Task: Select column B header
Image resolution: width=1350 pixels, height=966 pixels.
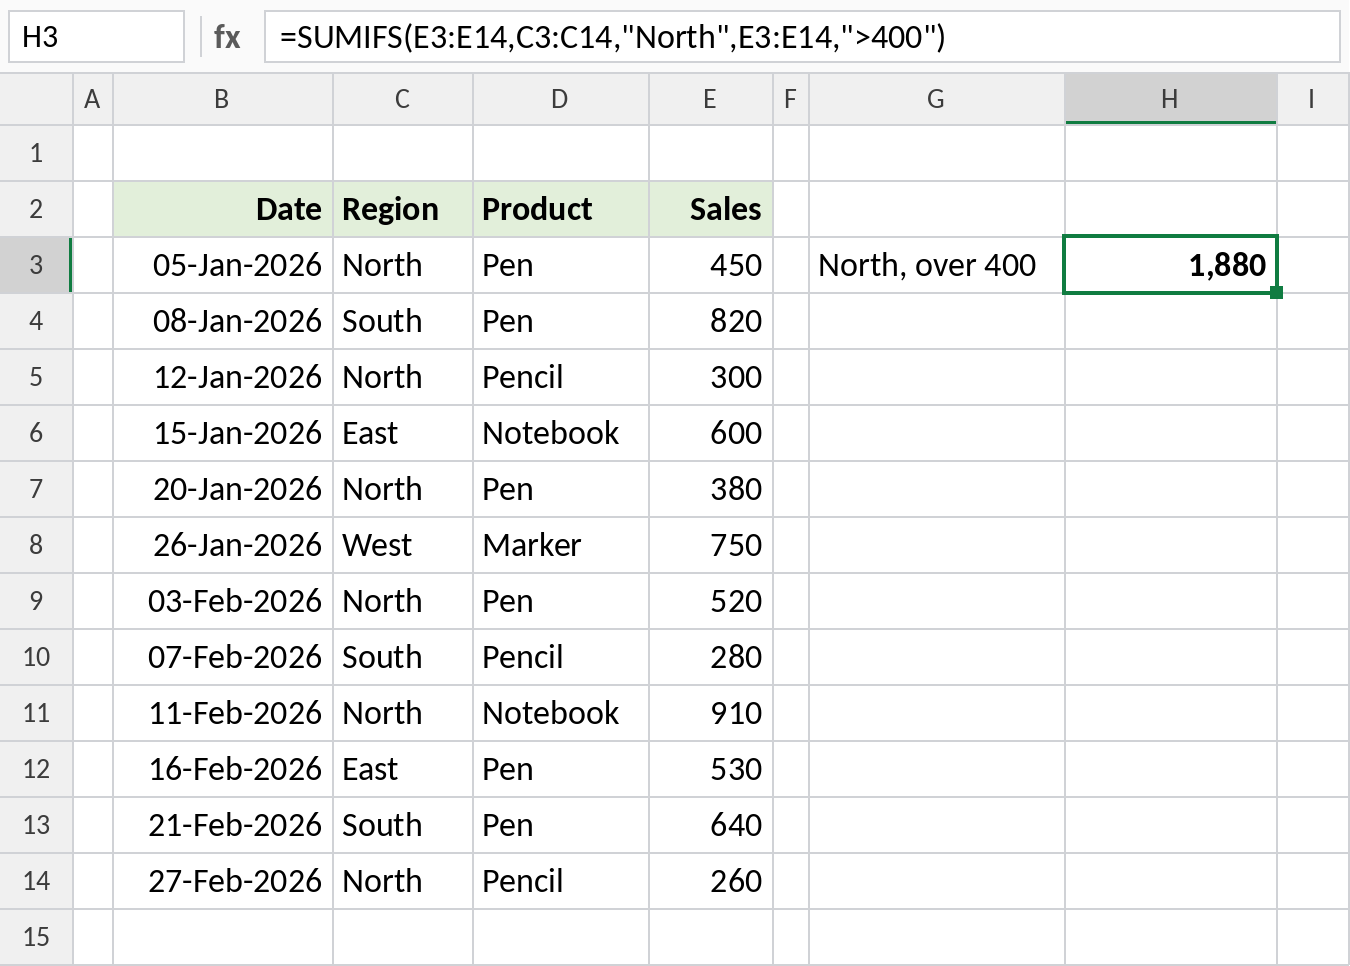Action: pos(223,99)
